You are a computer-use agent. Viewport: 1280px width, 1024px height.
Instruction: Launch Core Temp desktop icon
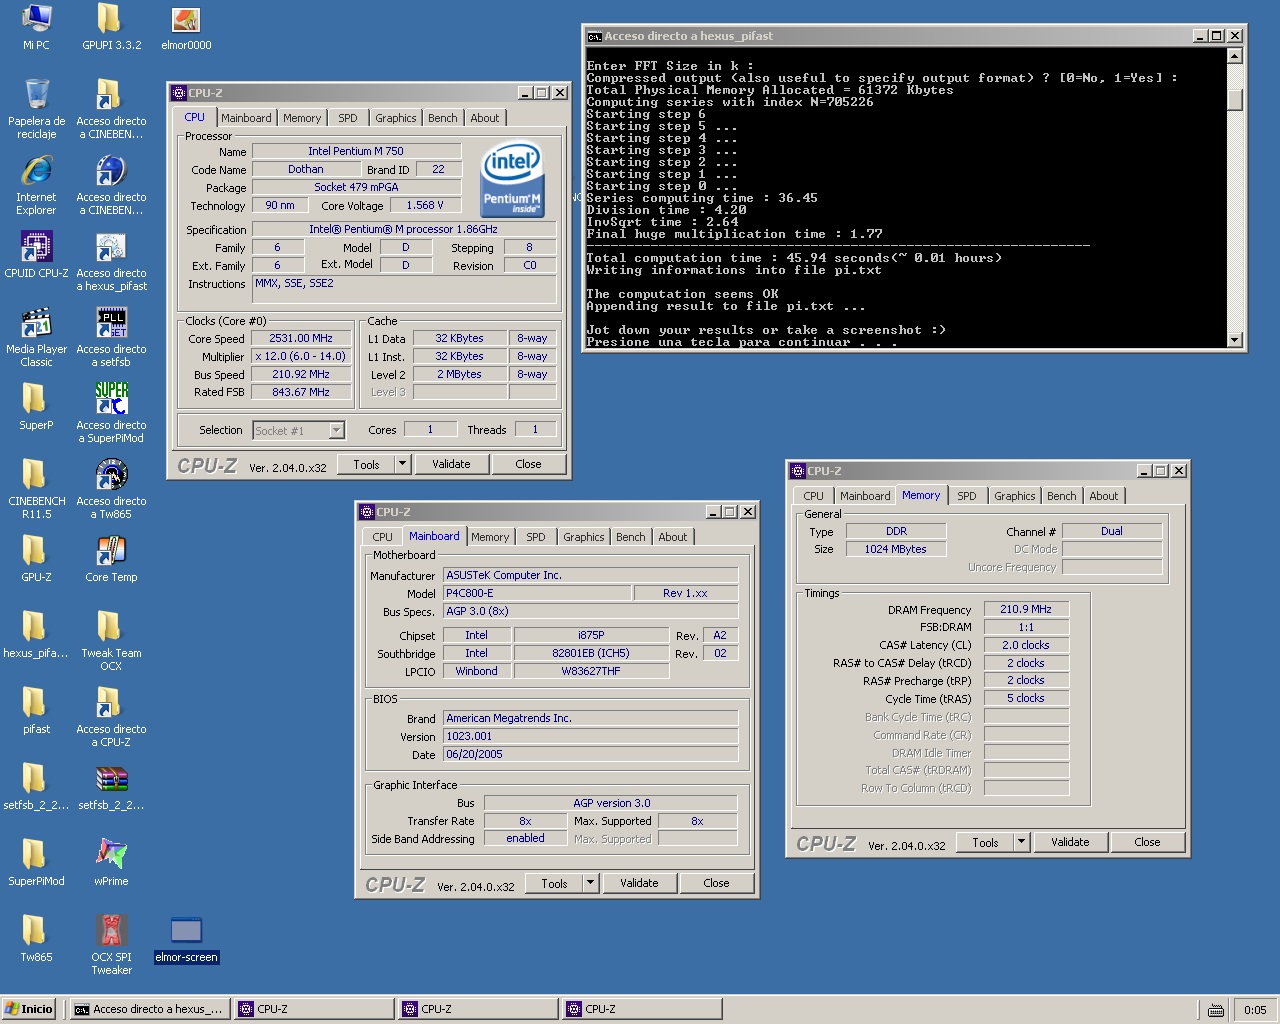coord(111,558)
